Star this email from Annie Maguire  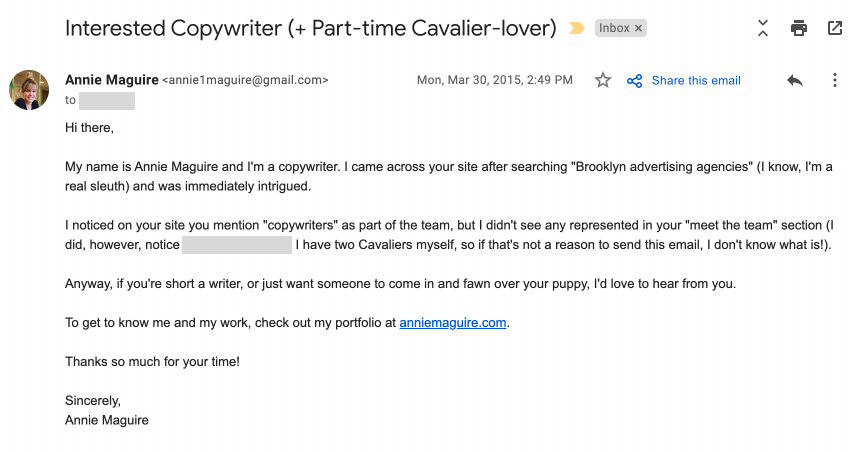coord(602,80)
